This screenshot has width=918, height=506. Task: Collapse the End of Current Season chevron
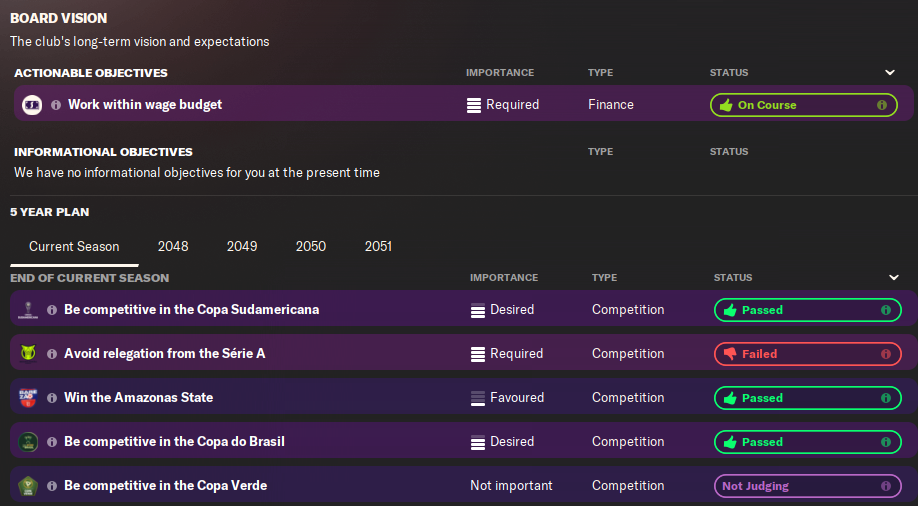(x=893, y=278)
